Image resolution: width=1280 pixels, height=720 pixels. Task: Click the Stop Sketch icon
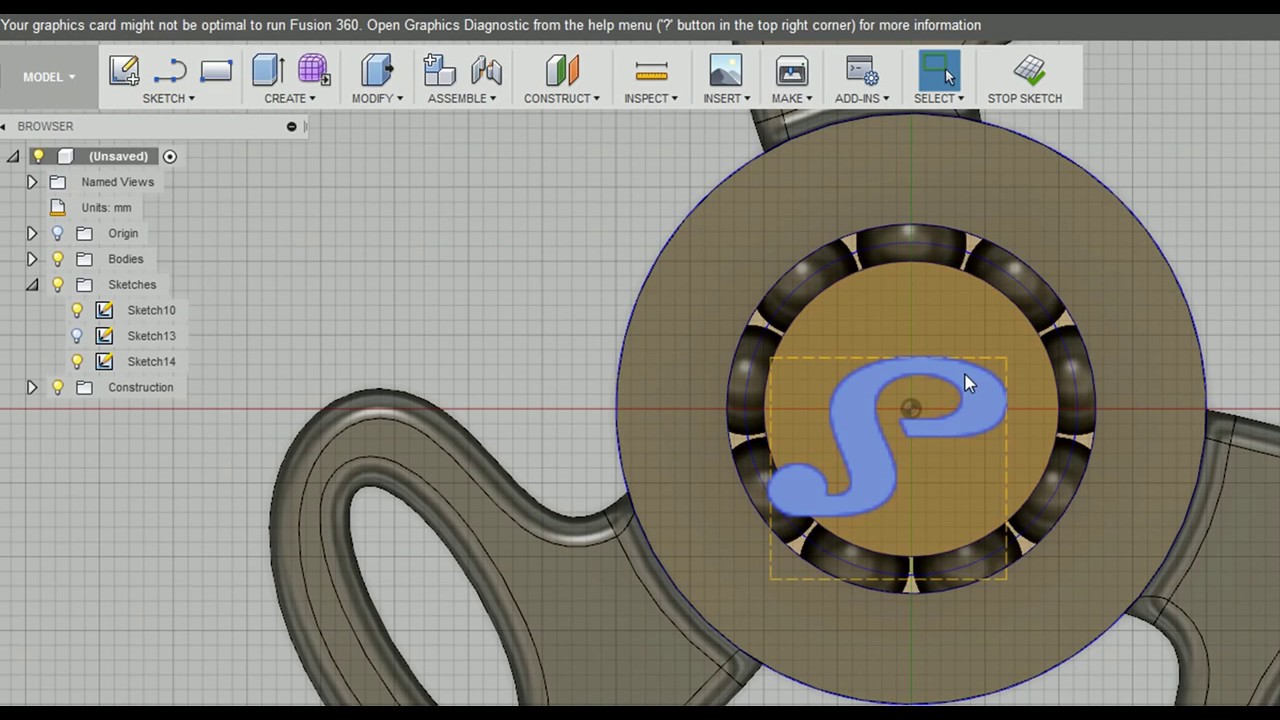[1029, 70]
